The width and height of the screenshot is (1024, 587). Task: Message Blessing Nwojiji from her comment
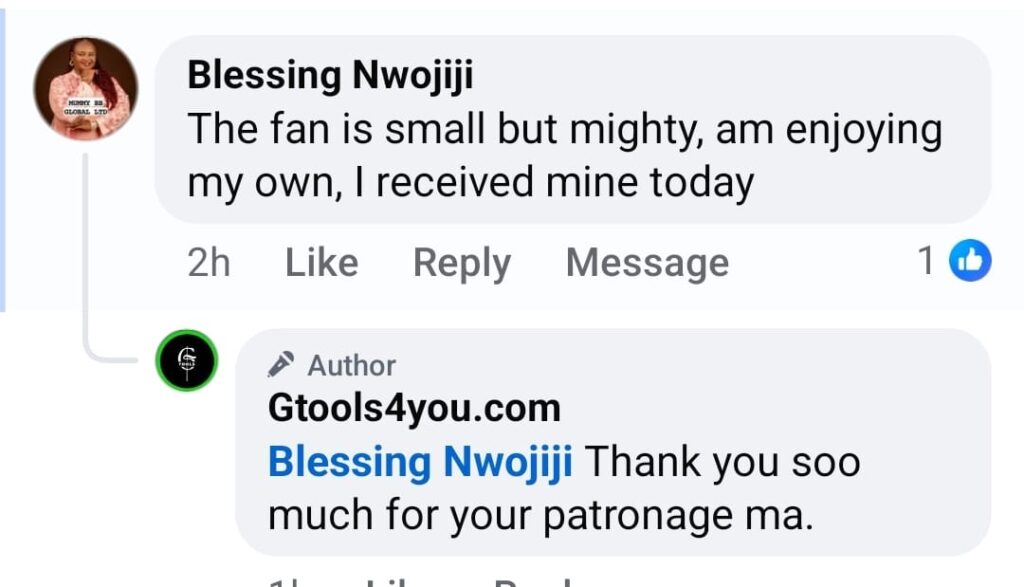click(x=647, y=263)
